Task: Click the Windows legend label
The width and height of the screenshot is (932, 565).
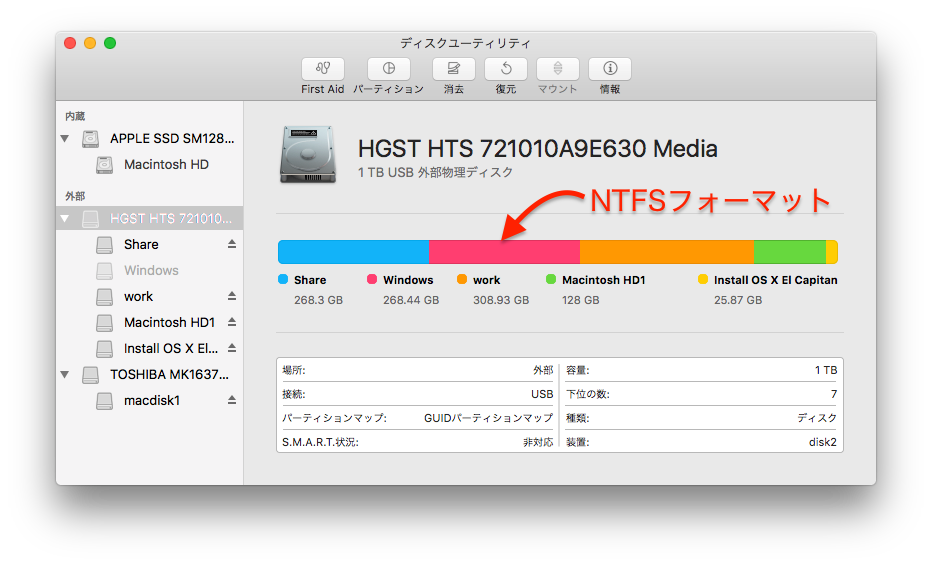Action: pos(408,280)
